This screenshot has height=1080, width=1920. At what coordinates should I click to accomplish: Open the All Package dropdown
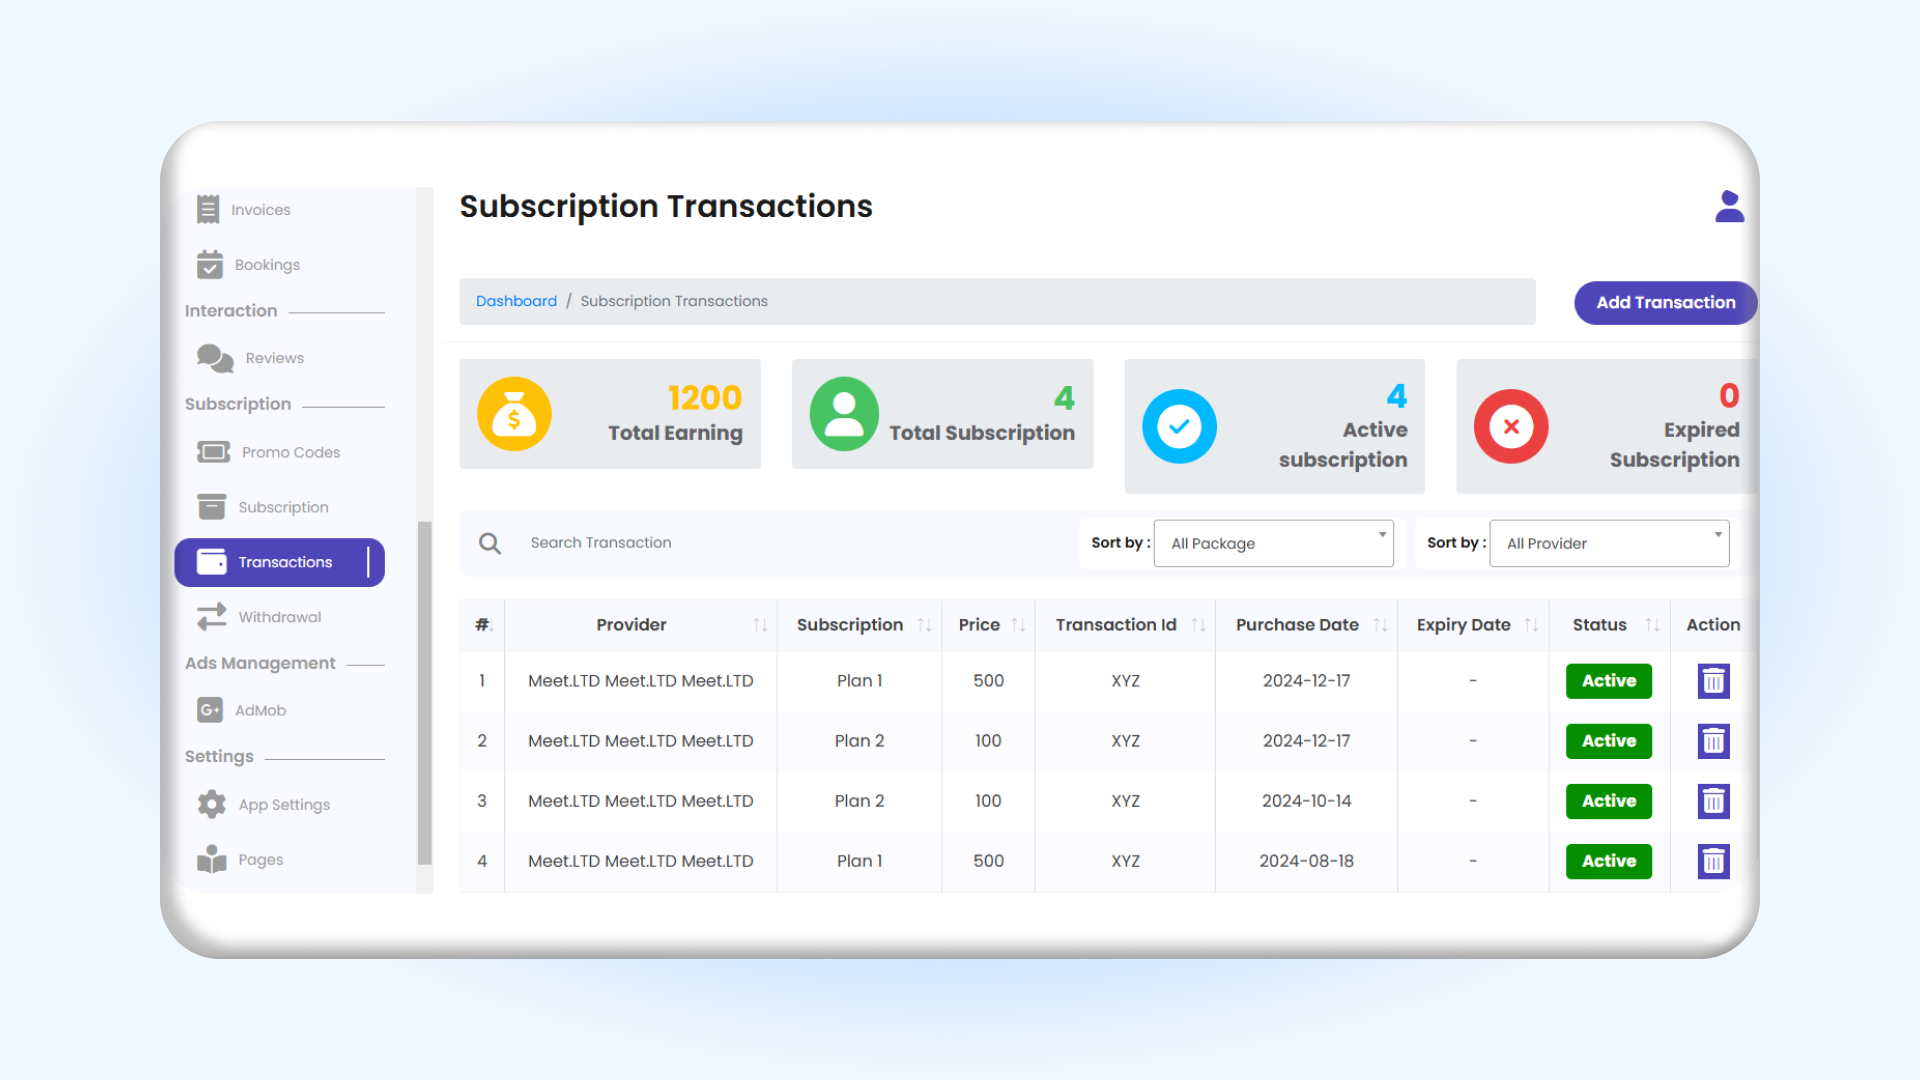tap(1274, 543)
